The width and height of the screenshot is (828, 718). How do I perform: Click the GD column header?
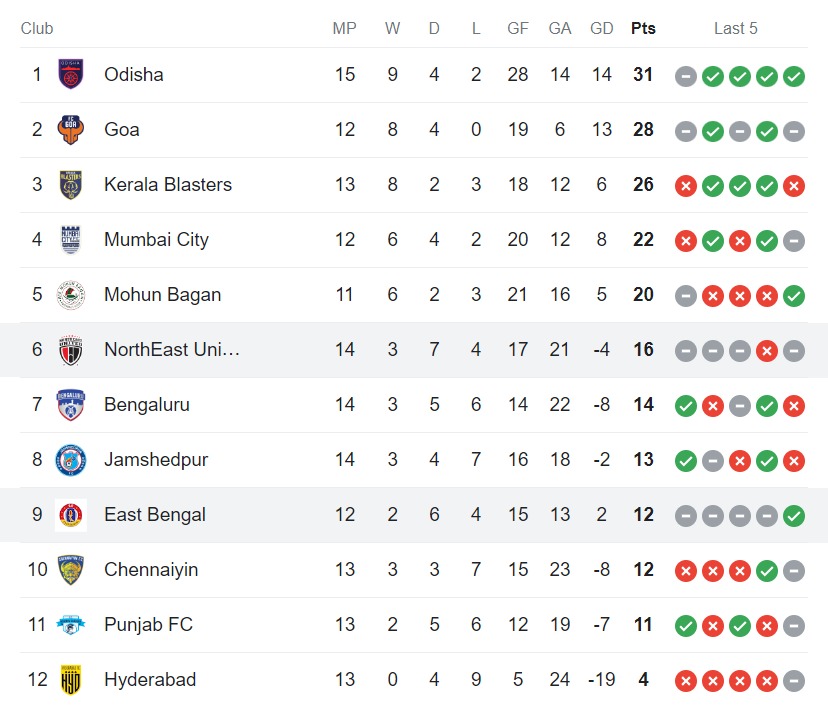pyautogui.click(x=601, y=28)
